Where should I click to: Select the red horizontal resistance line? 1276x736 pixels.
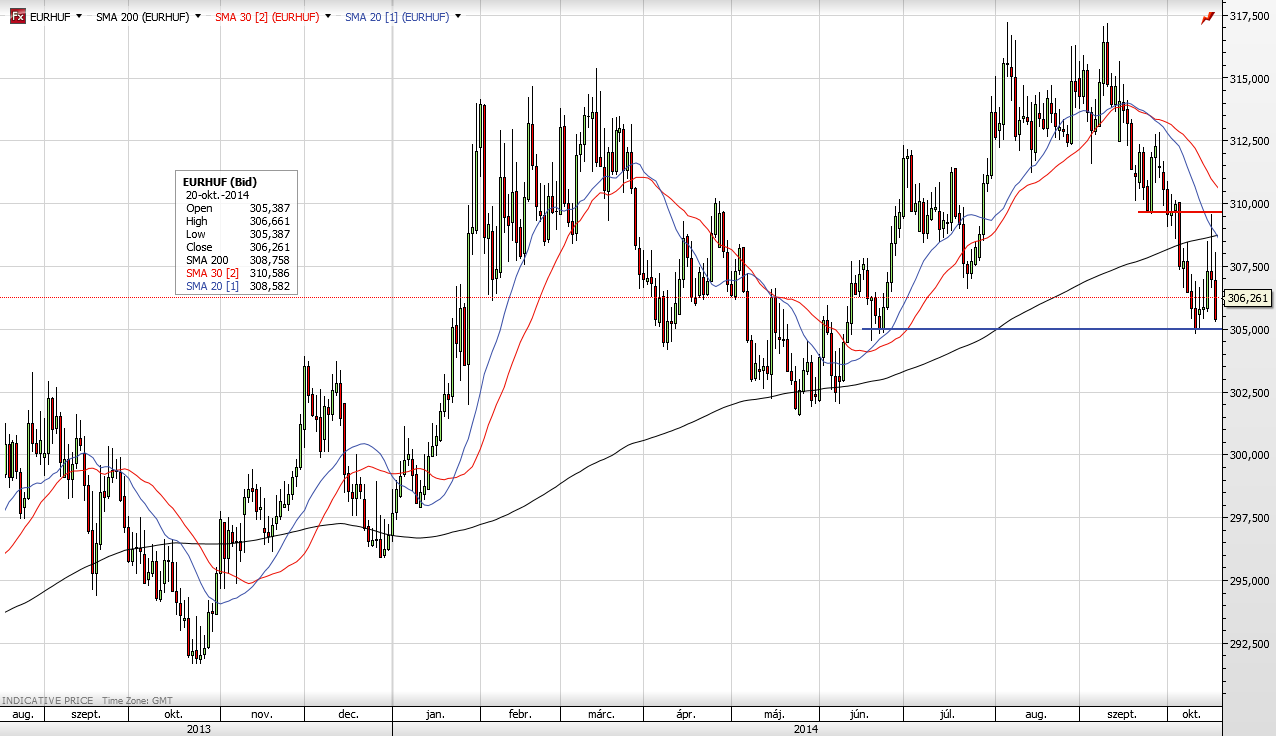point(1179,212)
